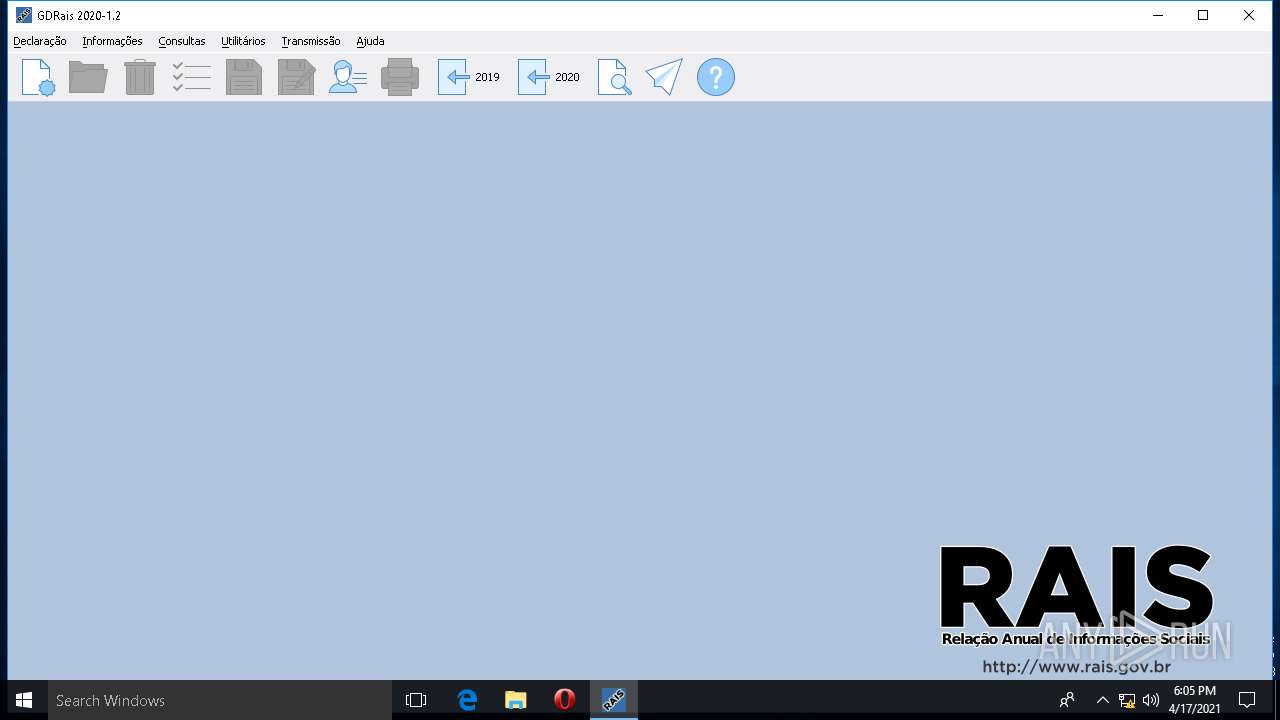Open the person details icon
This screenshot has height=720, width=1280.
tap(348, 77)
